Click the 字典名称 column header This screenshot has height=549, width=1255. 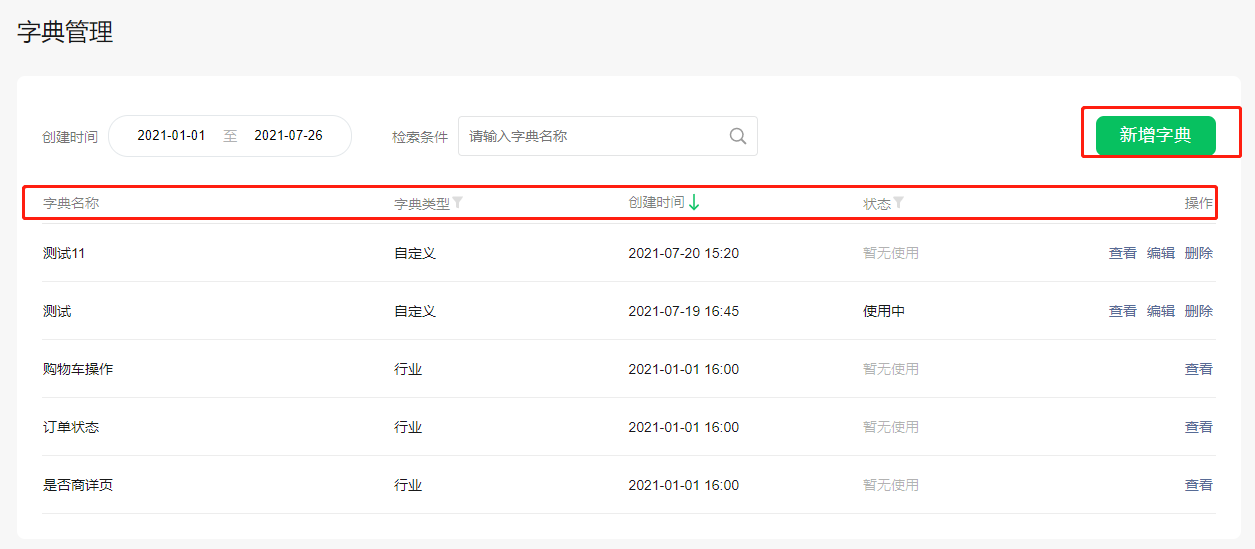pos(71,203)
